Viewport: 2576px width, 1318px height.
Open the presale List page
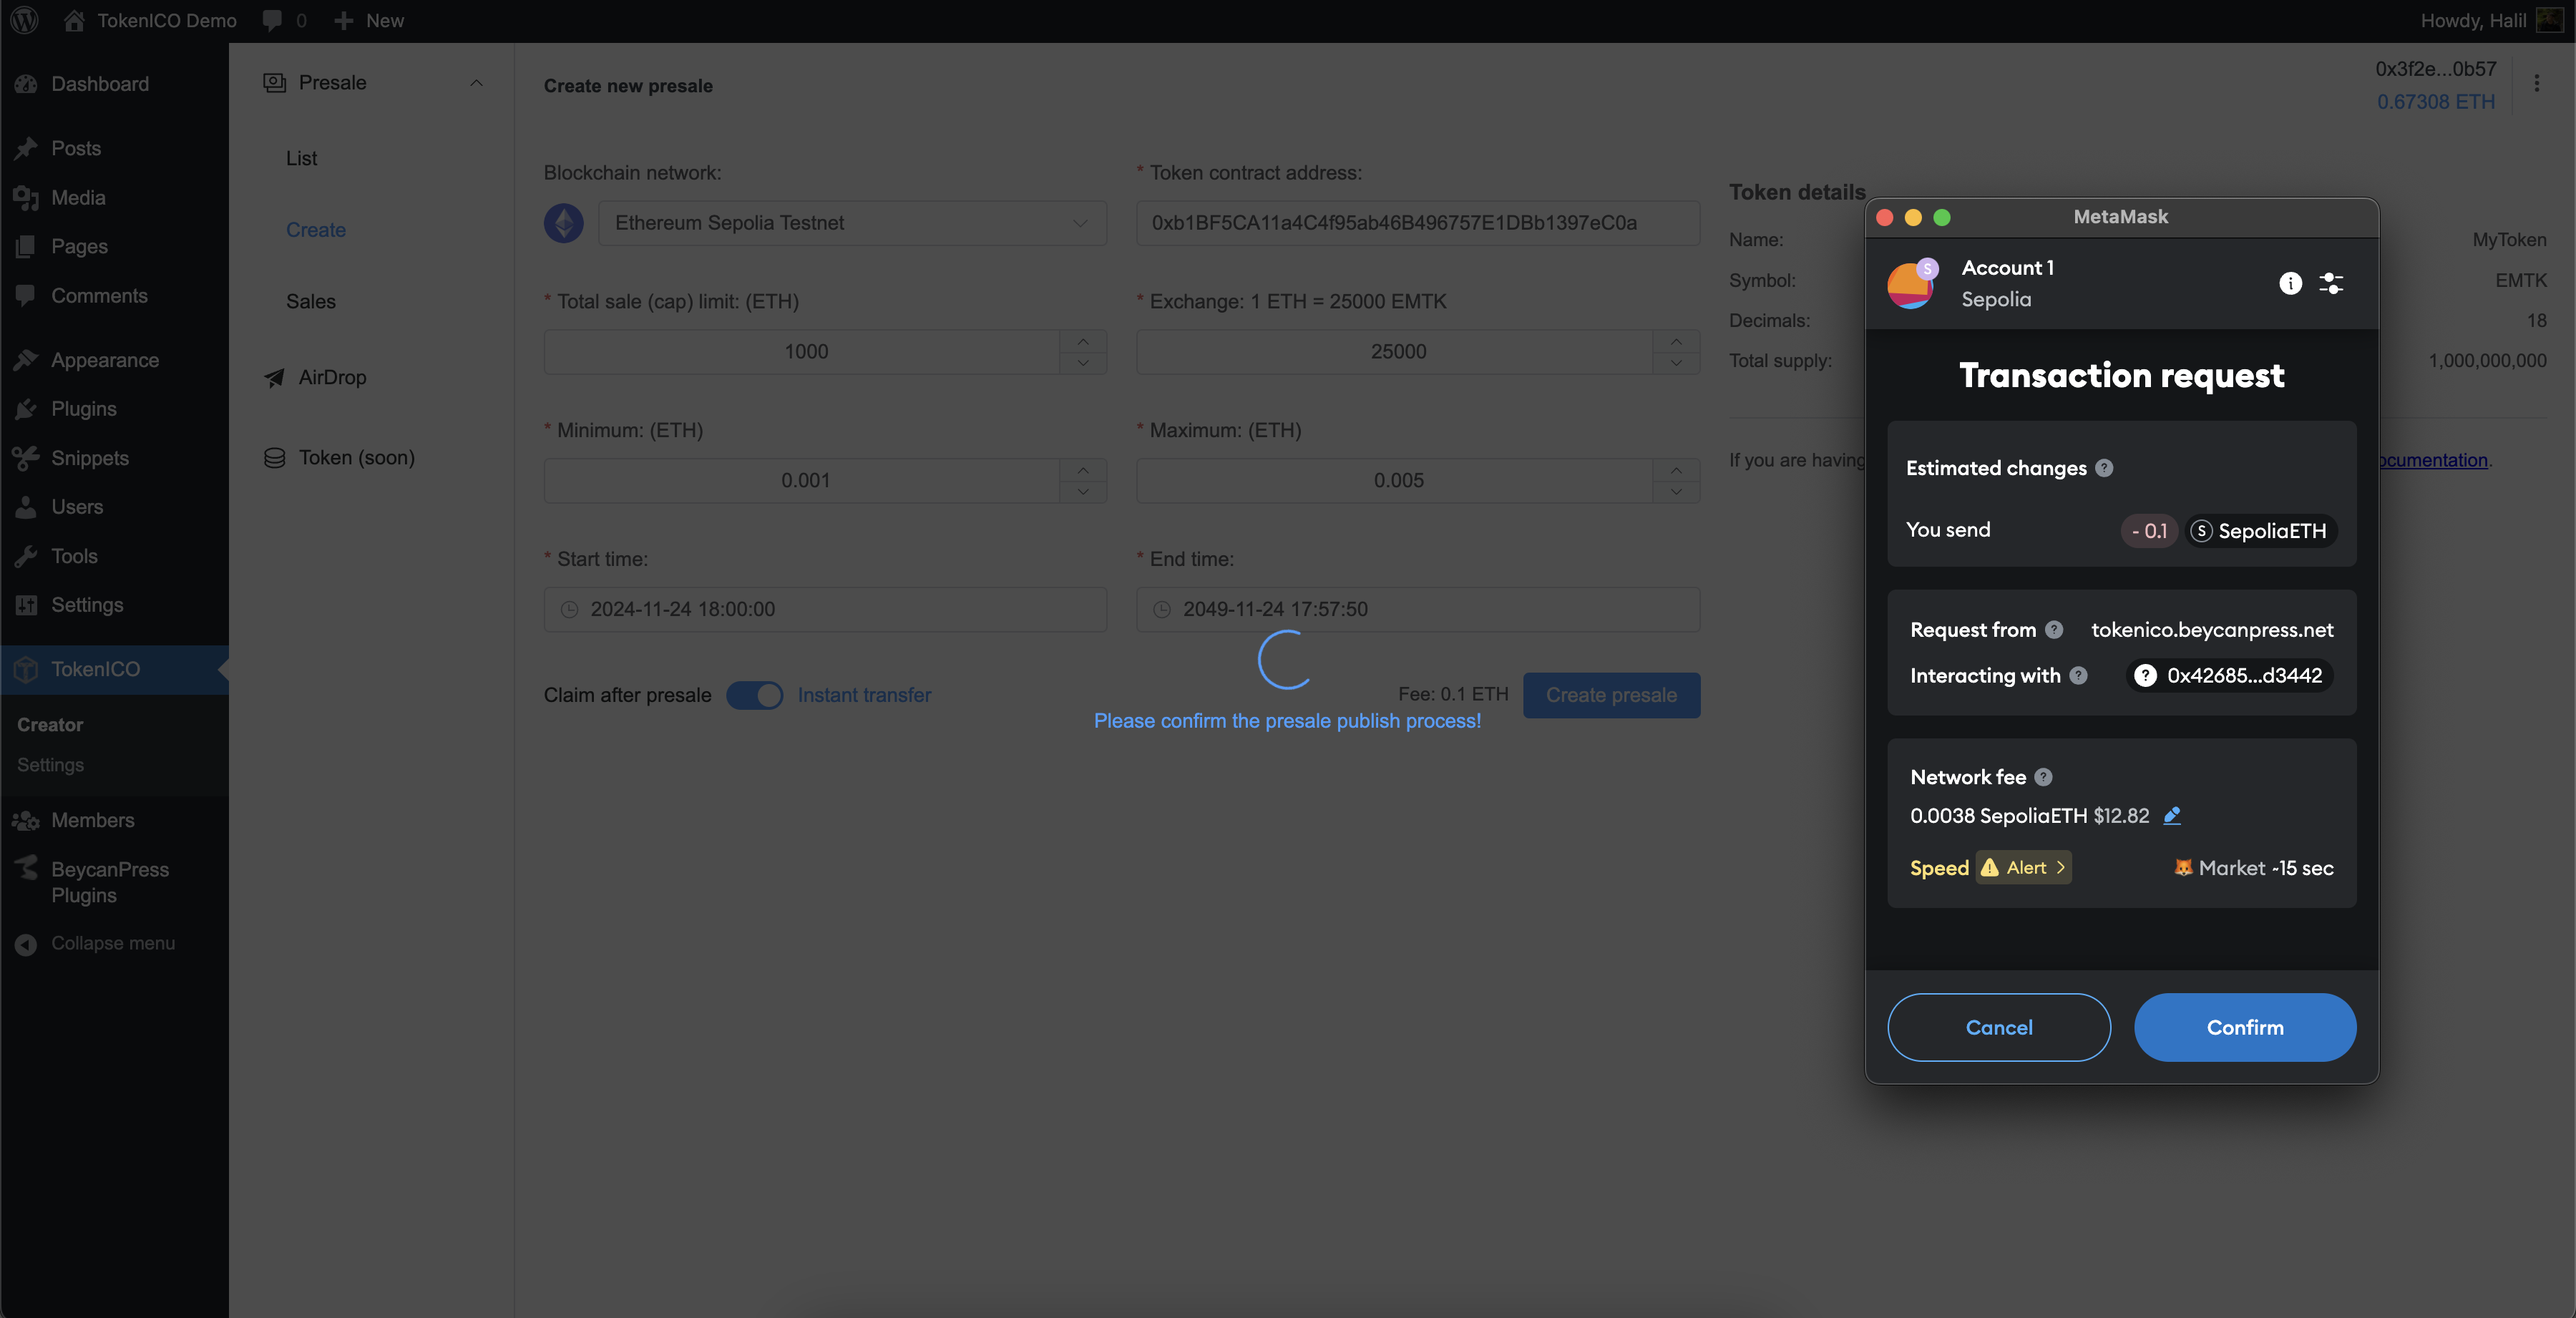pyautogui.click(x=301, y=158)
